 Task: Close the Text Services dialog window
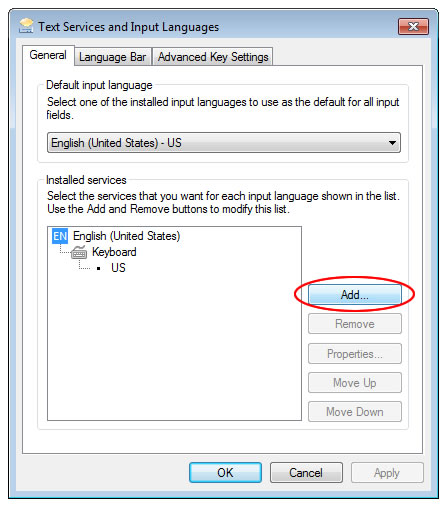tap(413, 27)
